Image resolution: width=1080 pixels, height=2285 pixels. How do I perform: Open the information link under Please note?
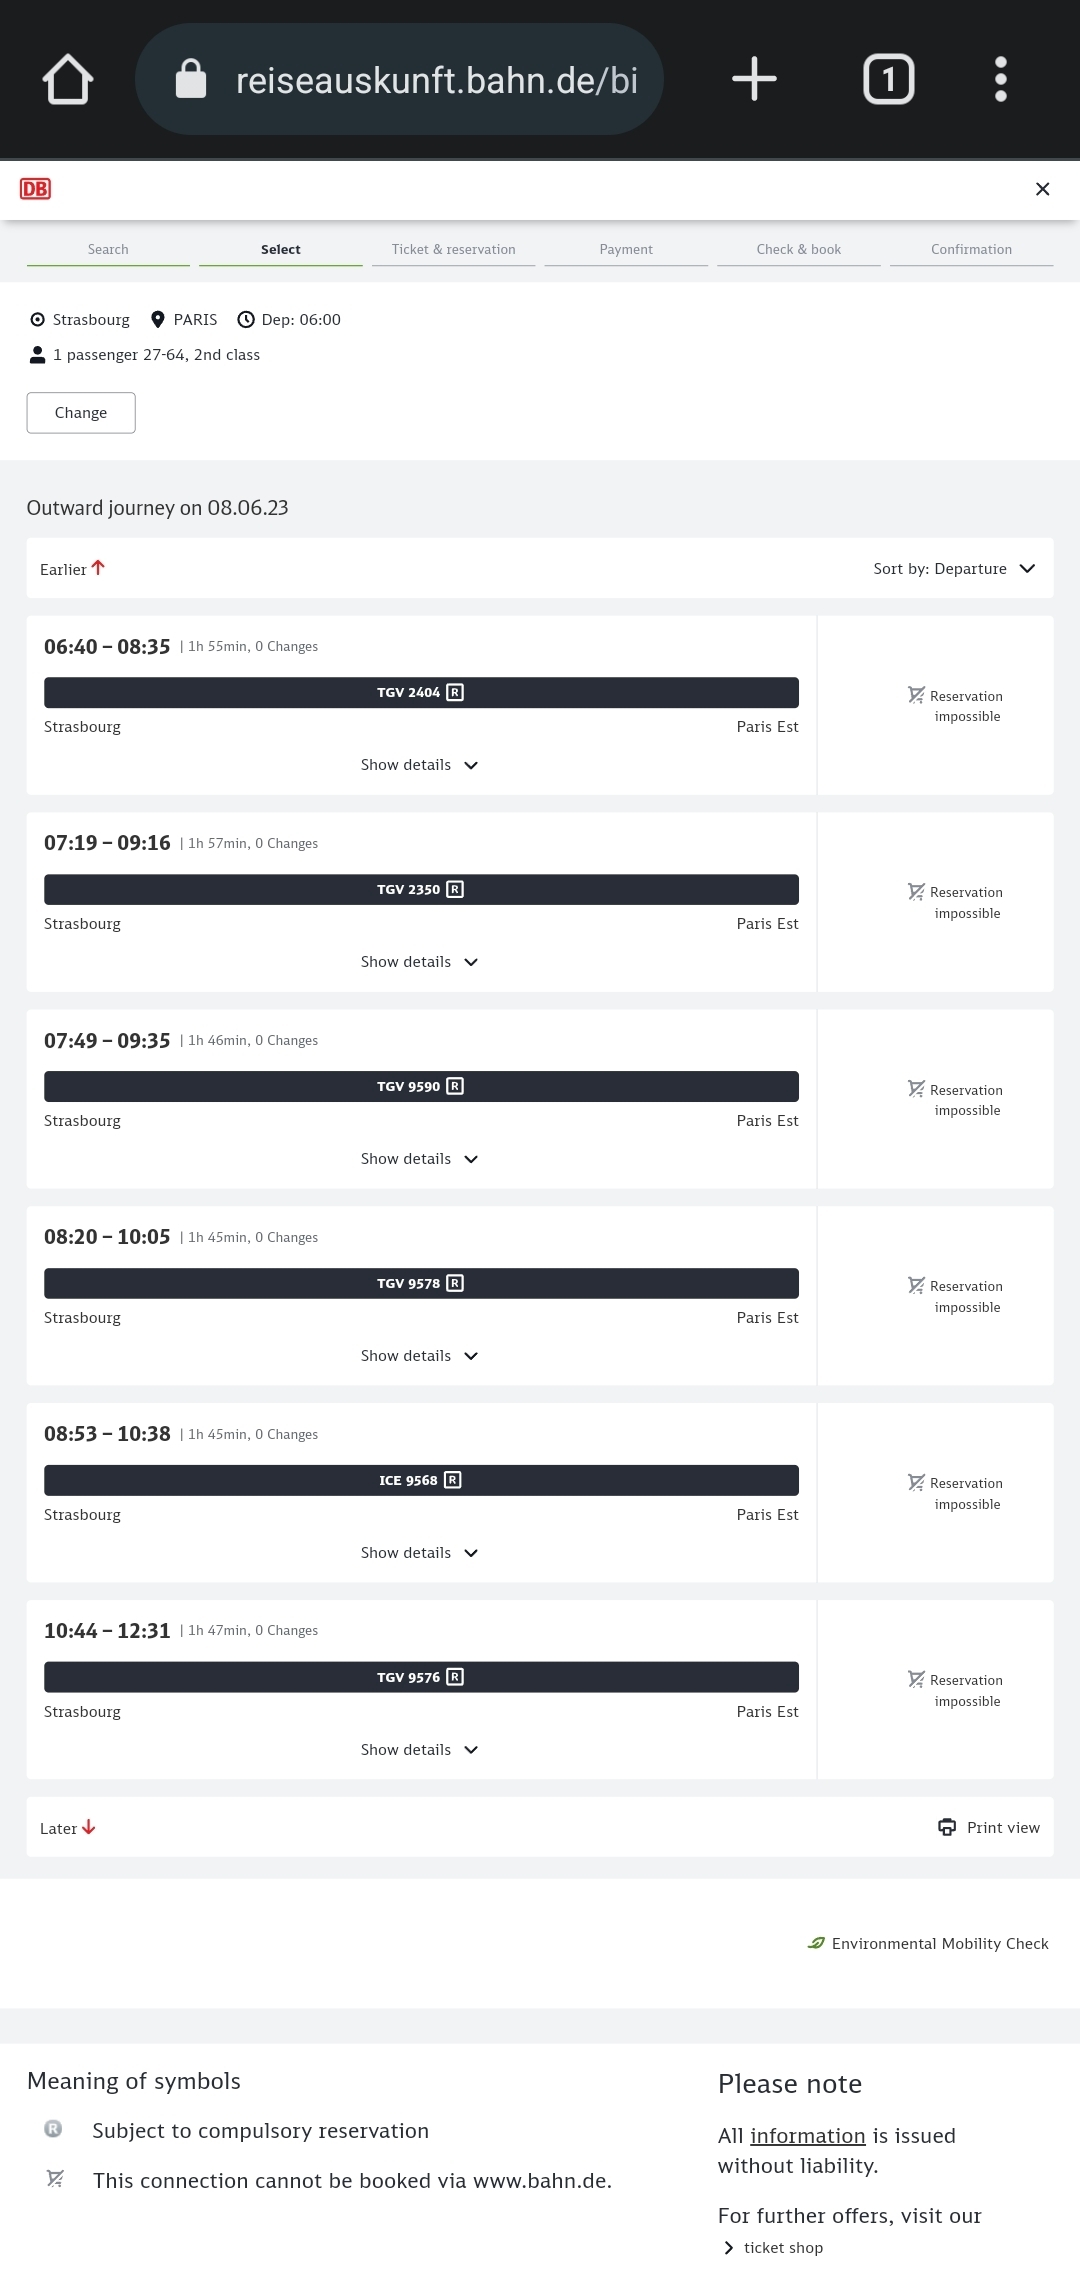coord(807,2136)
